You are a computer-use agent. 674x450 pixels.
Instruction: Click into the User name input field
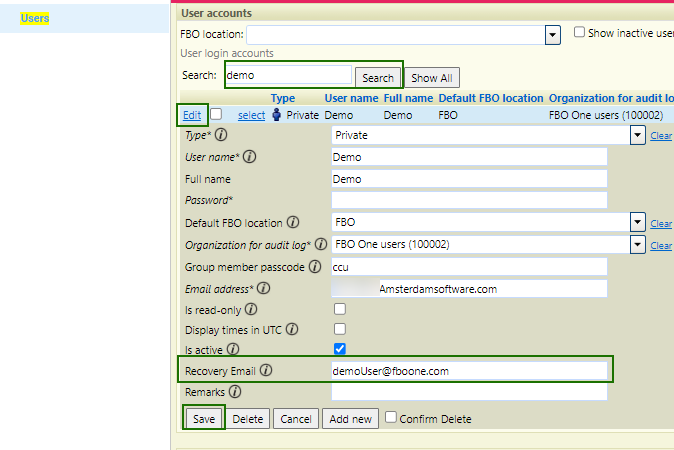pos(469,157)
